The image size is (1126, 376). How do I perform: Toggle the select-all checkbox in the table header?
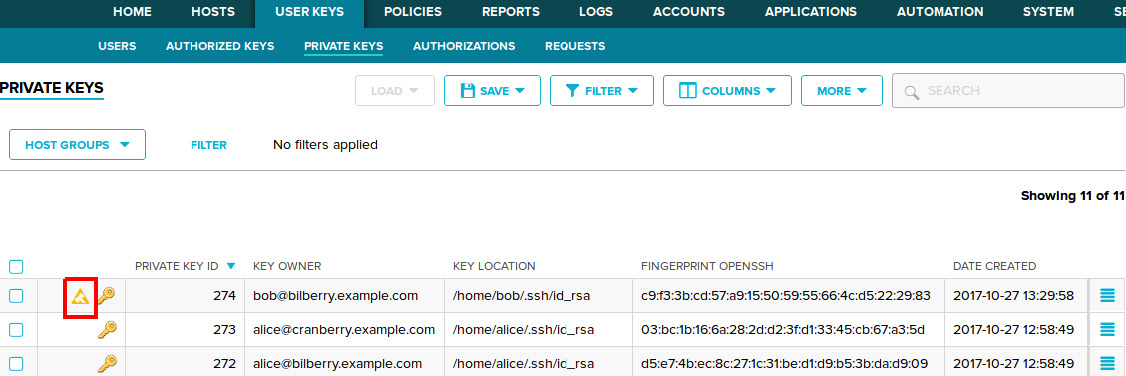click(16, 267)
